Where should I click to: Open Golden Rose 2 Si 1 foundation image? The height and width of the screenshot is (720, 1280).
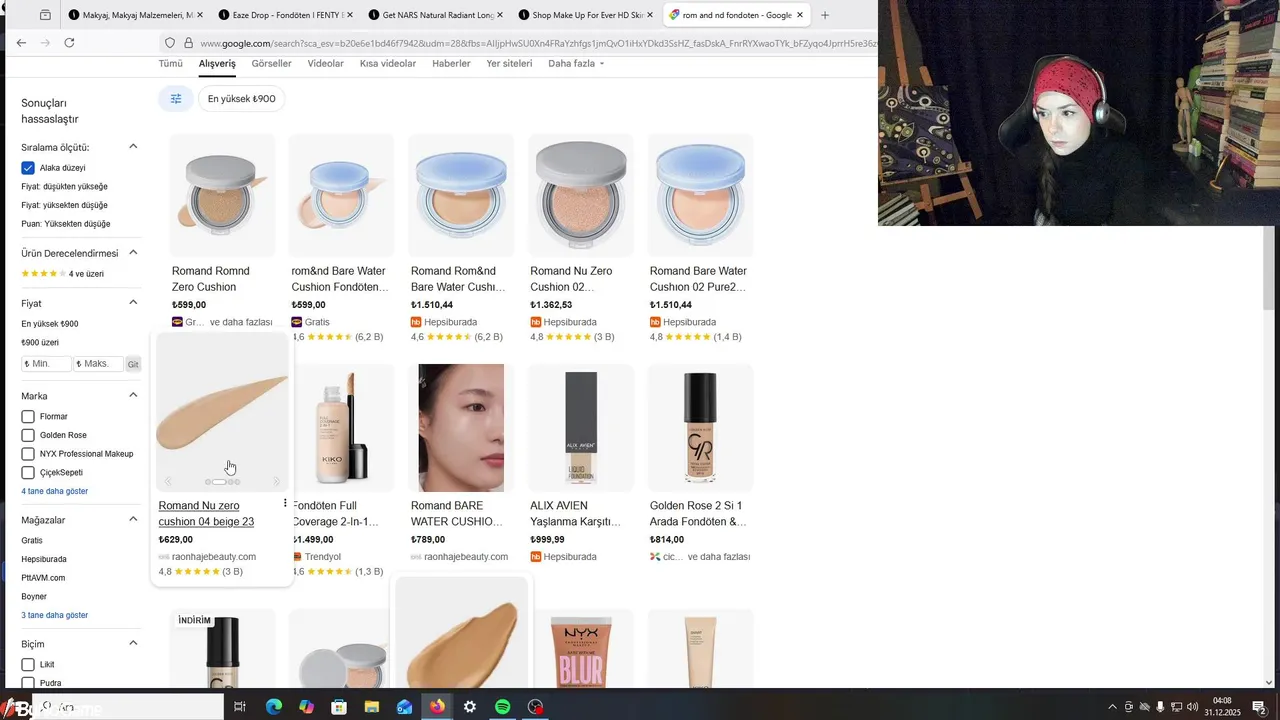pyautogui.click(x=700, y=428)
